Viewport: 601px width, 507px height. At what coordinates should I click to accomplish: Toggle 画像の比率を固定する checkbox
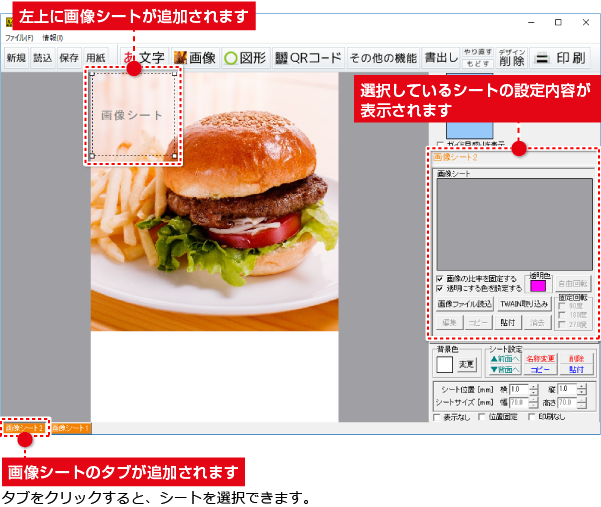coord(441,278)
